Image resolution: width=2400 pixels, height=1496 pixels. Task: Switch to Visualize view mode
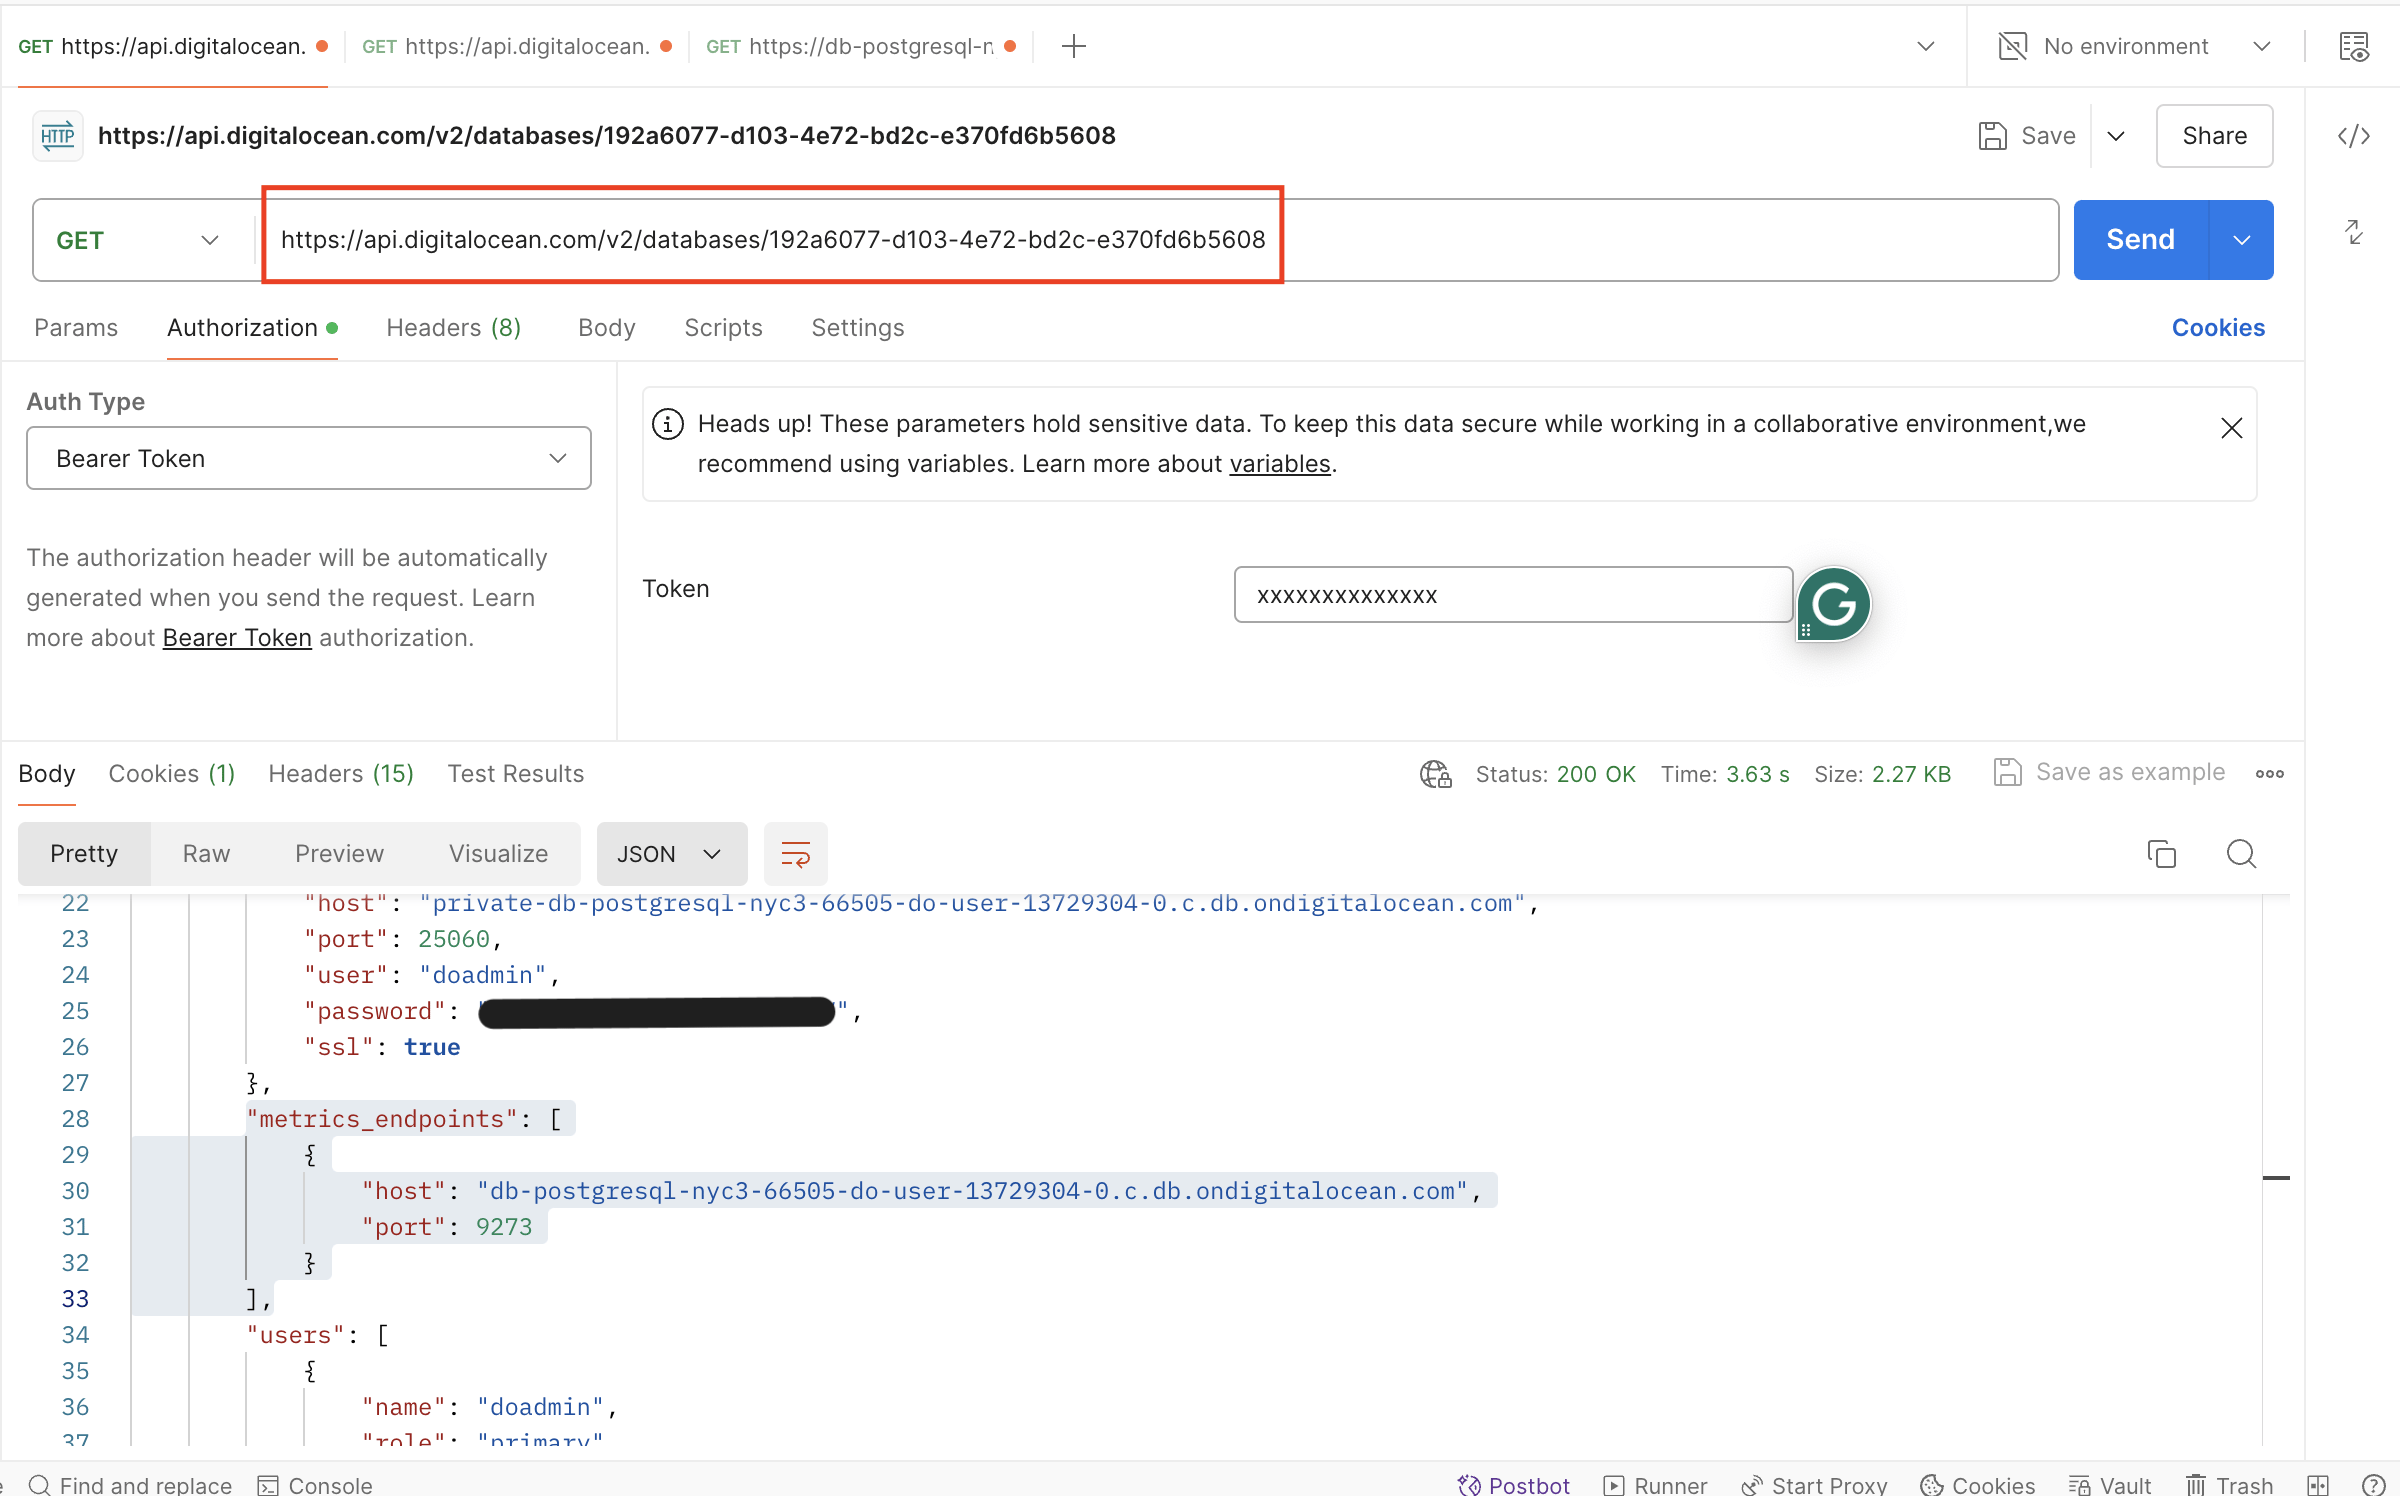click(x=498, y=854)
